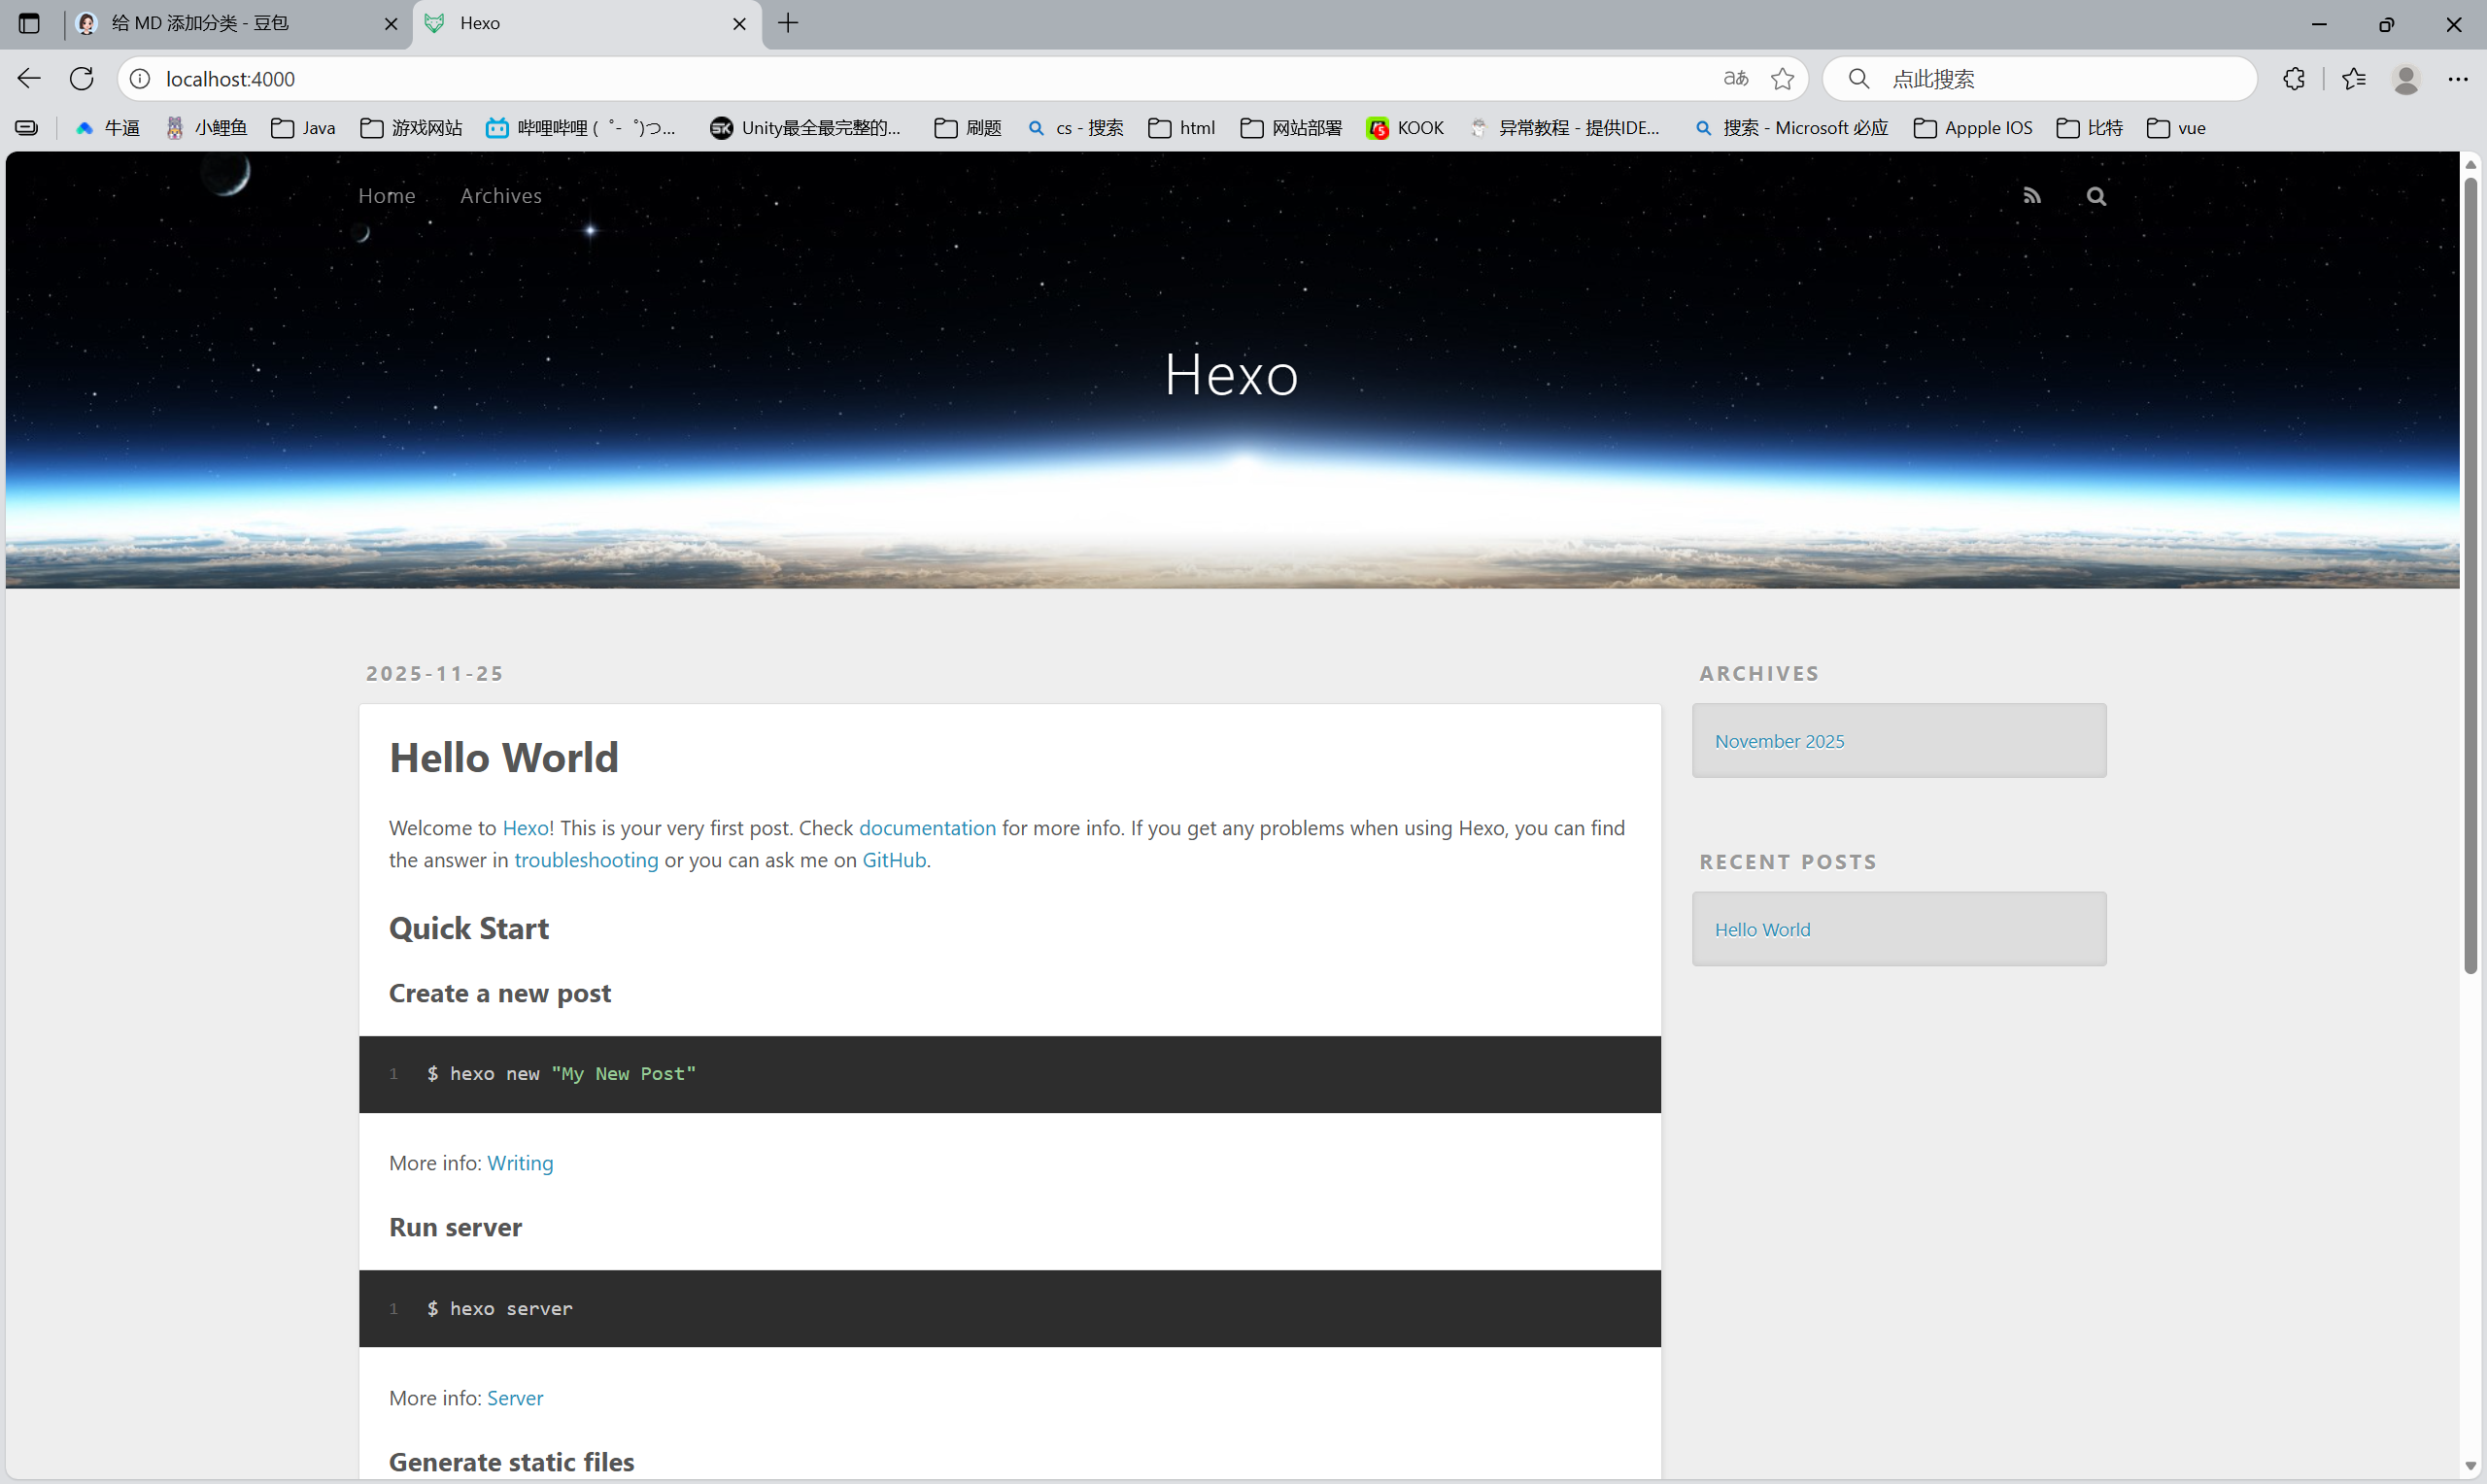Click the RSS feed icon in header

(x=2031, y=196)
